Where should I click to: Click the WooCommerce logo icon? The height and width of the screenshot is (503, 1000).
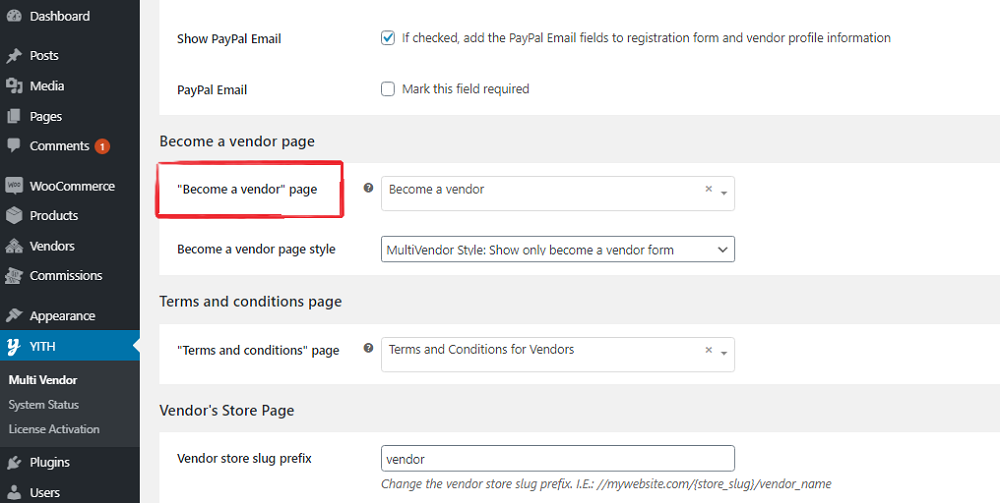(x=14, y=186)
